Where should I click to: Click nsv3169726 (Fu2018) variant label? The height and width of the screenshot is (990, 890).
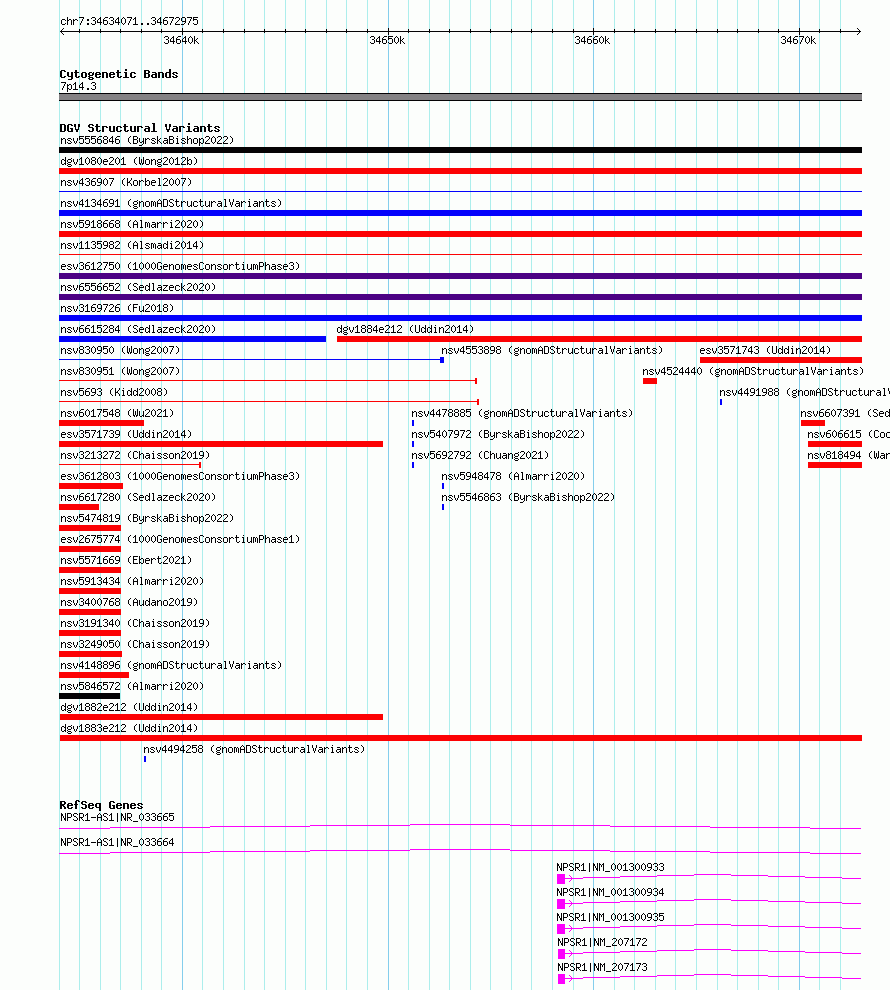[x=117, y=308]
